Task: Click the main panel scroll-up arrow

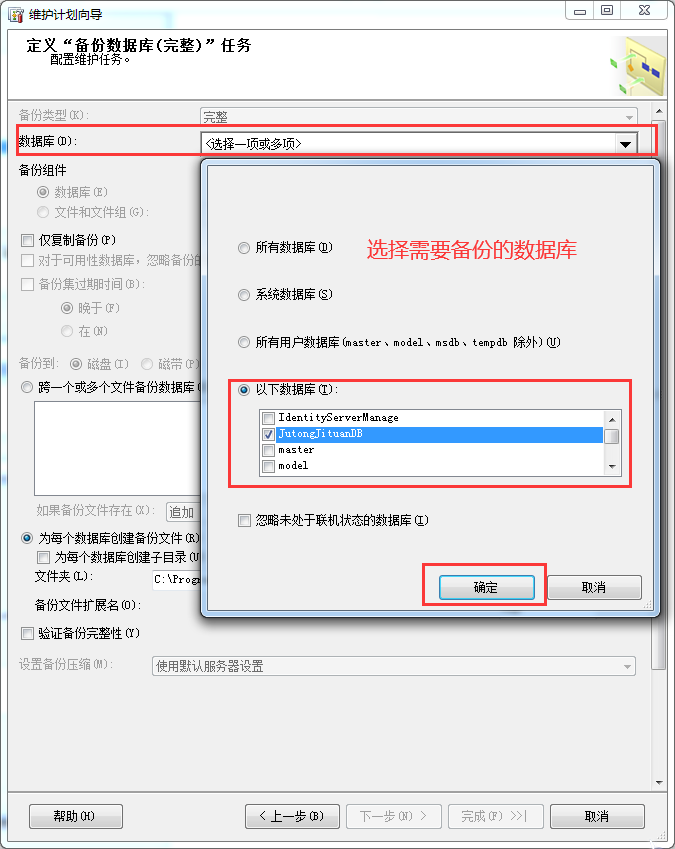Action: (x=659, y=112)
